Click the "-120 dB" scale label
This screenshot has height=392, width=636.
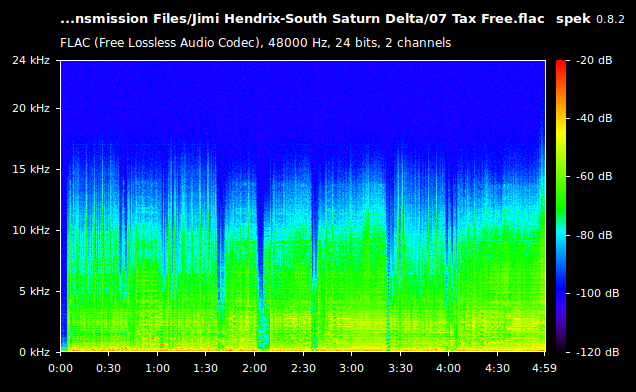tap(597, 352)
